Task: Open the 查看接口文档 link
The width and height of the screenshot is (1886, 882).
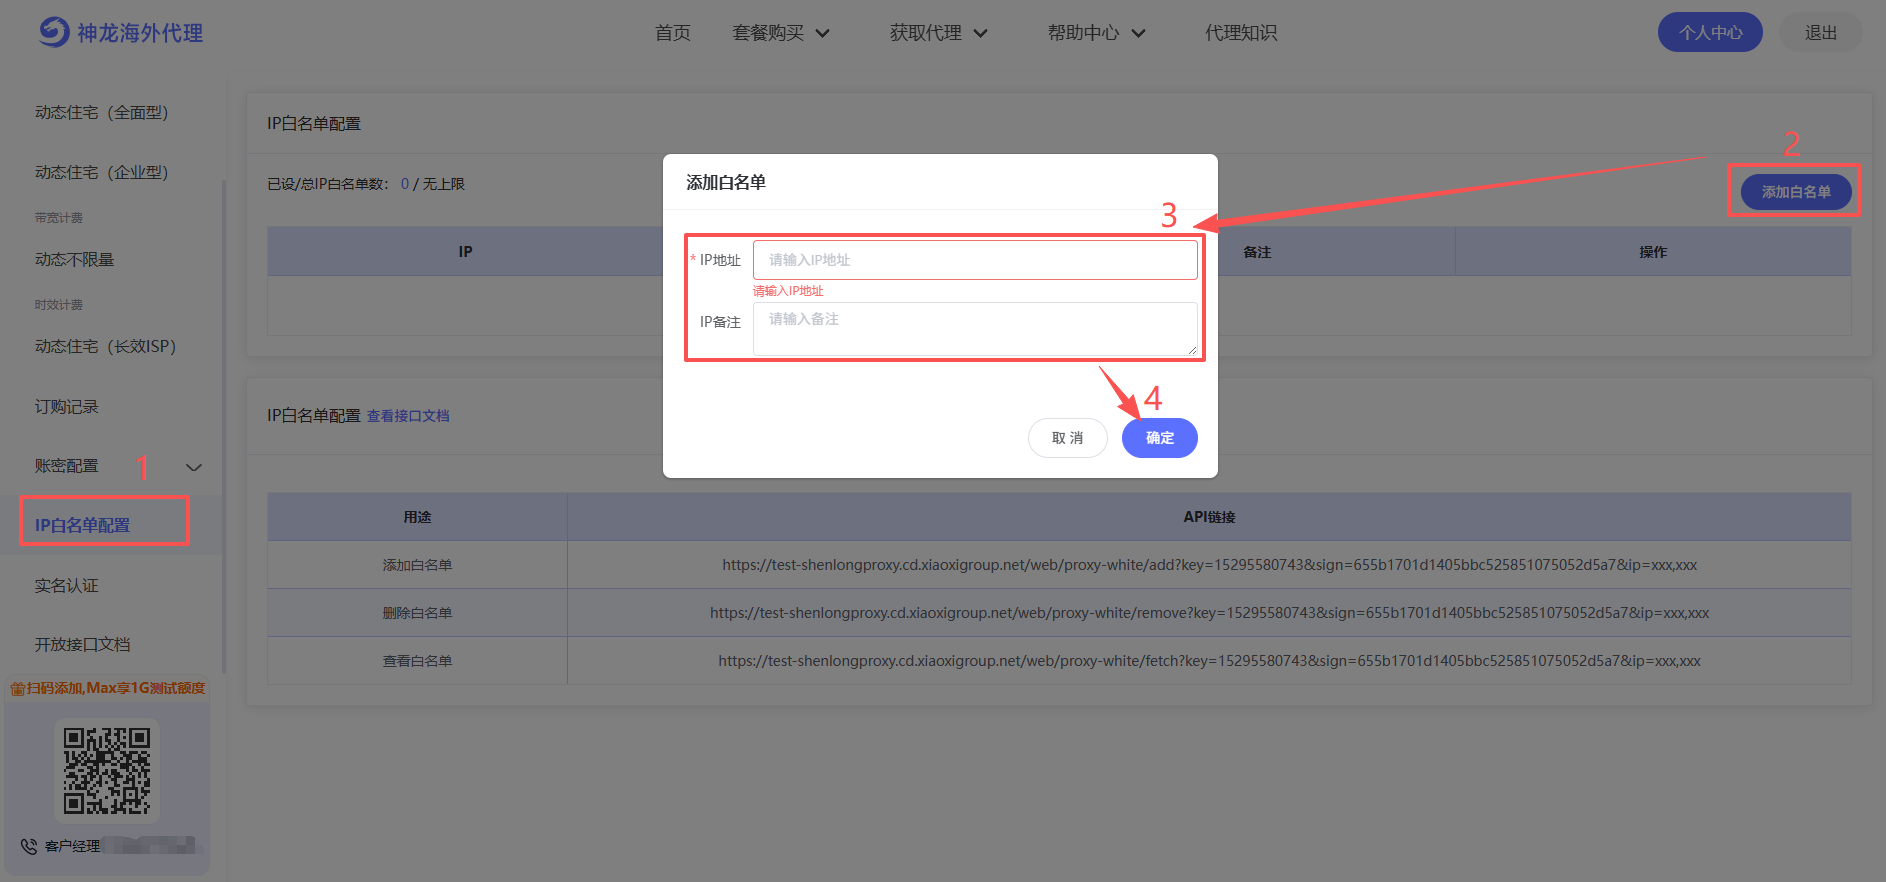Action: (408, 416)
